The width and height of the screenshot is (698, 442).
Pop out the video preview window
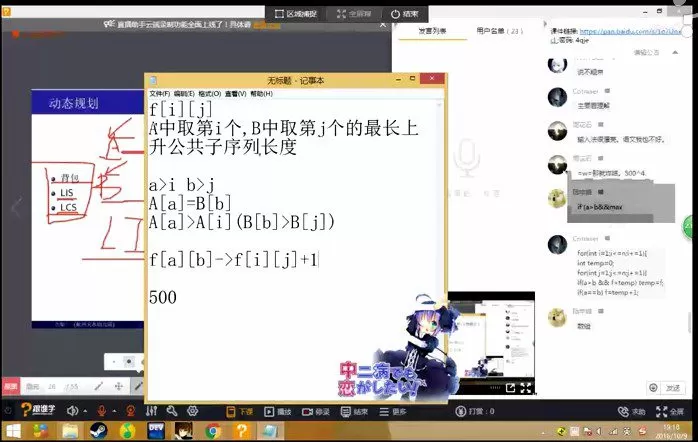pyautogui.click(x=511, y=388)
